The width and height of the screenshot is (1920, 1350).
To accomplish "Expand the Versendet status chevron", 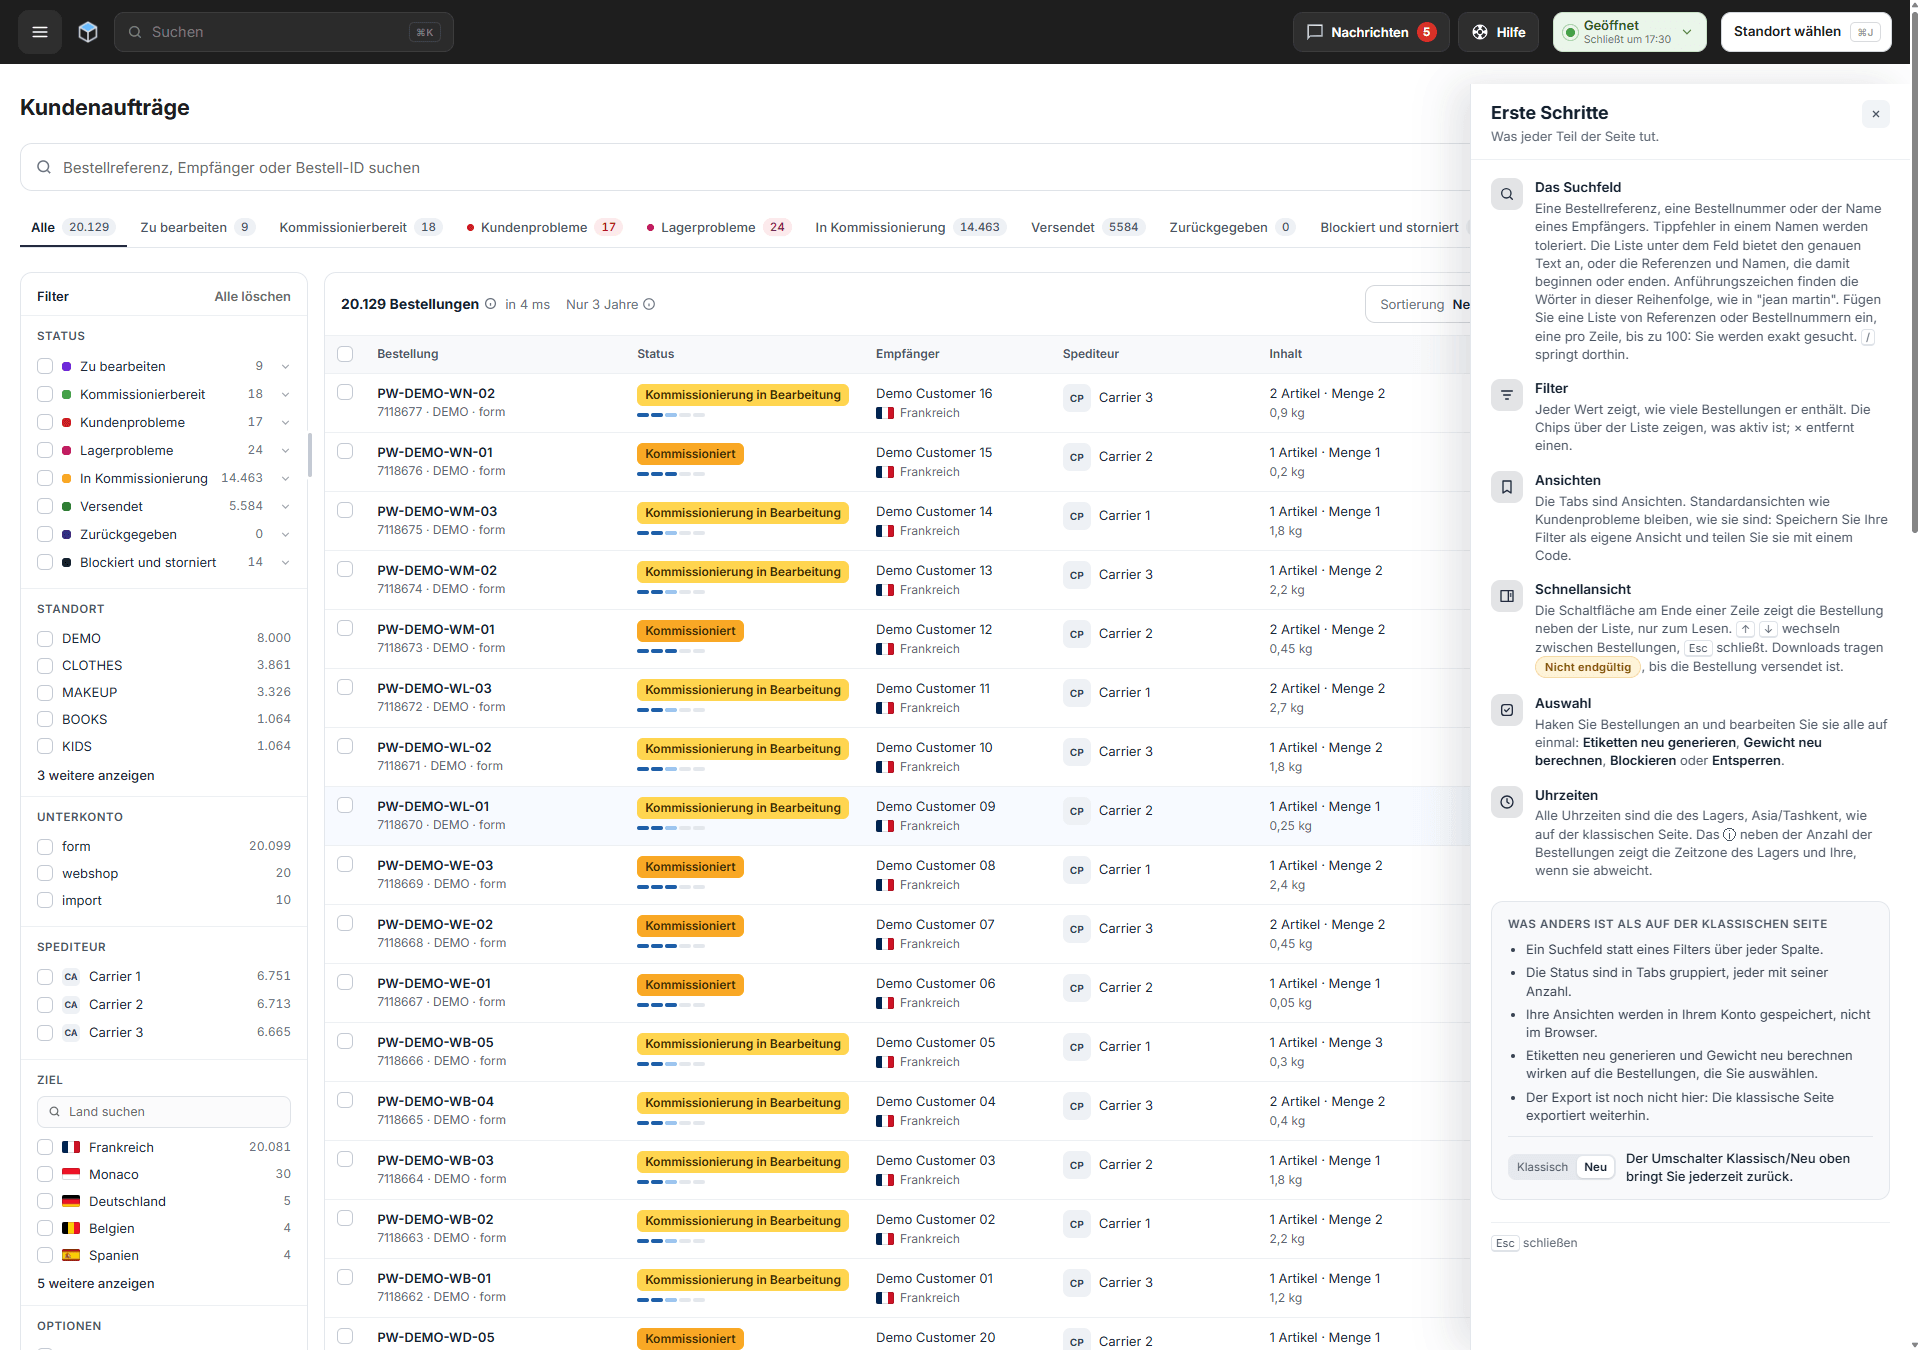I will pos(286,506).
